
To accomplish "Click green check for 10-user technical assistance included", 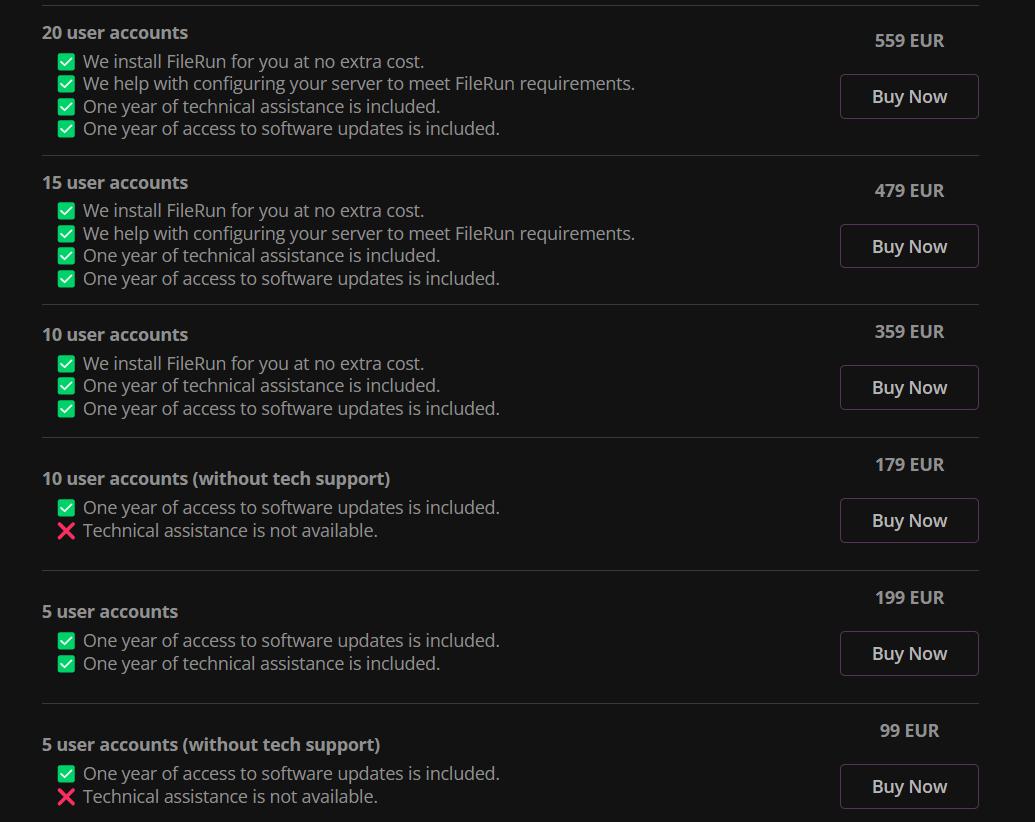I will (x=66, y=386).
